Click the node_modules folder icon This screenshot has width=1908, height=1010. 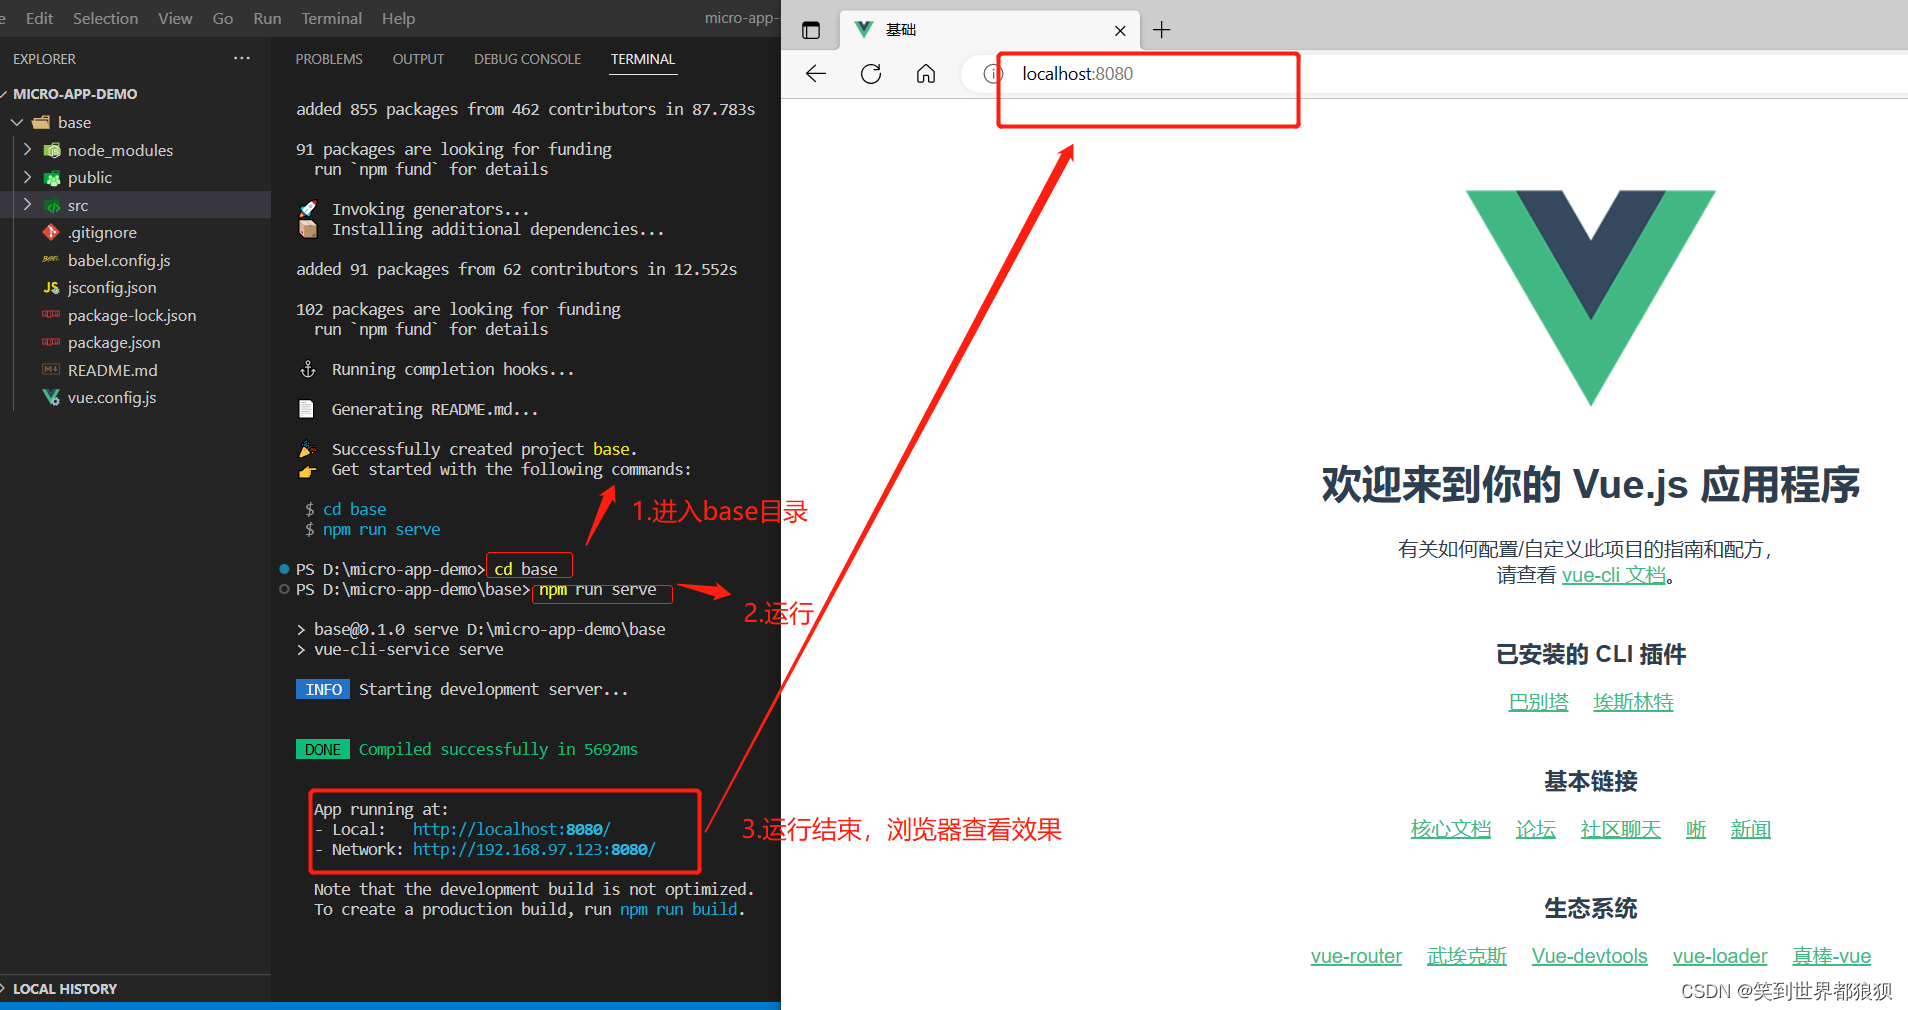[x=52, y=150]
